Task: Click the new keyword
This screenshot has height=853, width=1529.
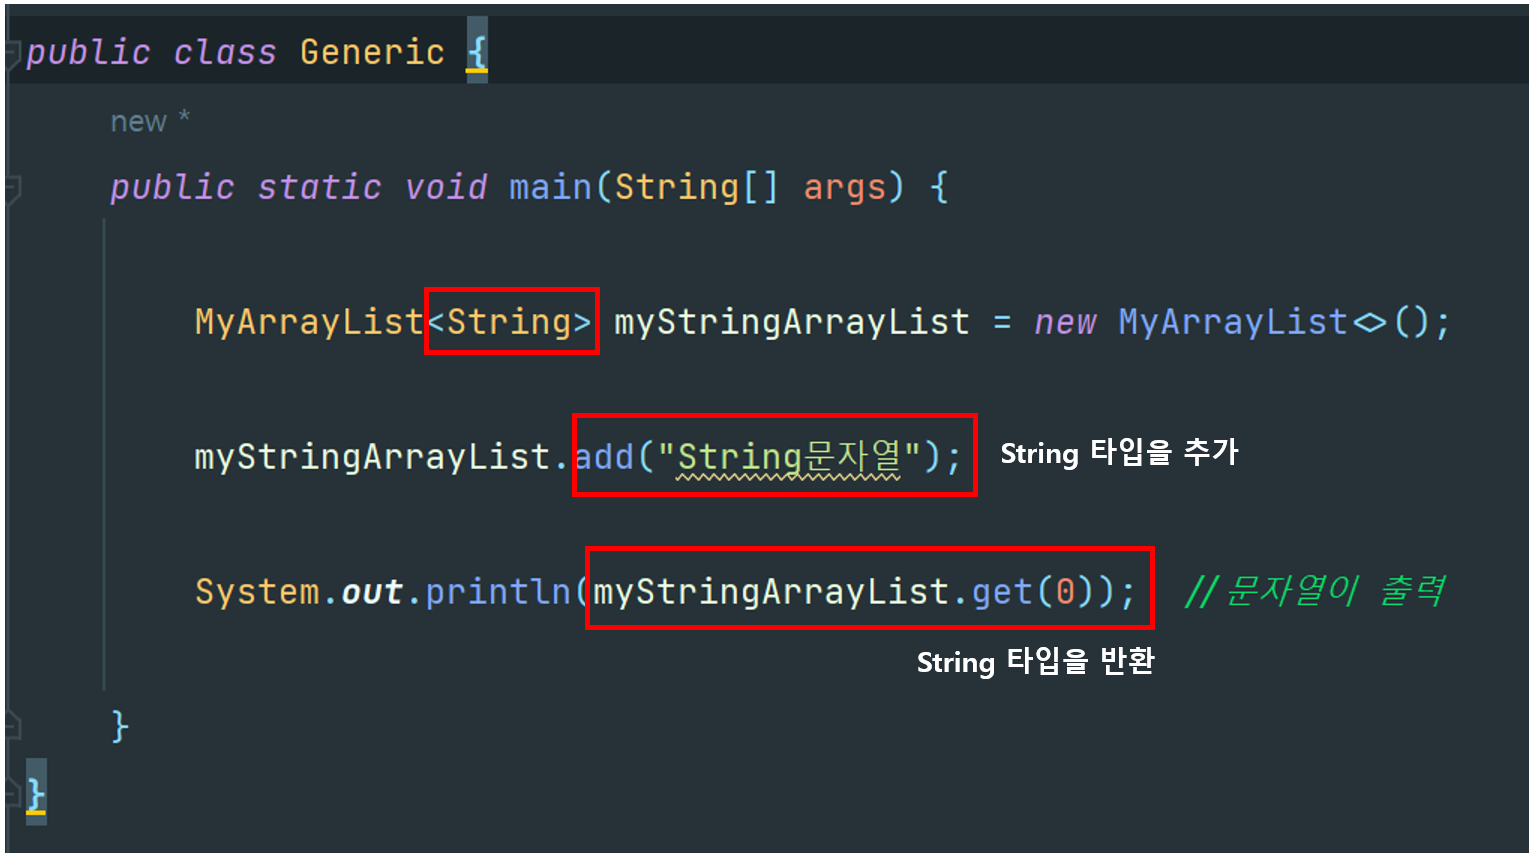Action: (x=1065, y=322)
